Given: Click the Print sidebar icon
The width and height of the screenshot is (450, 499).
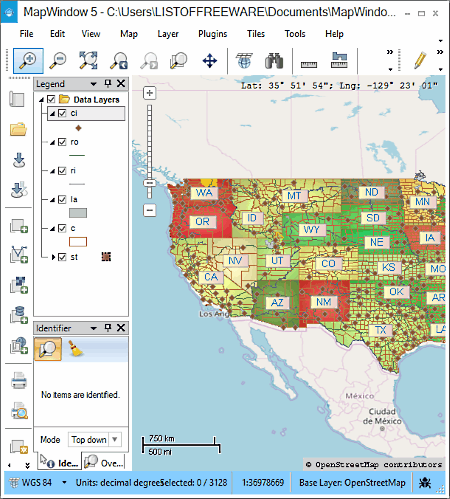Looking at the screenshot, I should (19, 380).
